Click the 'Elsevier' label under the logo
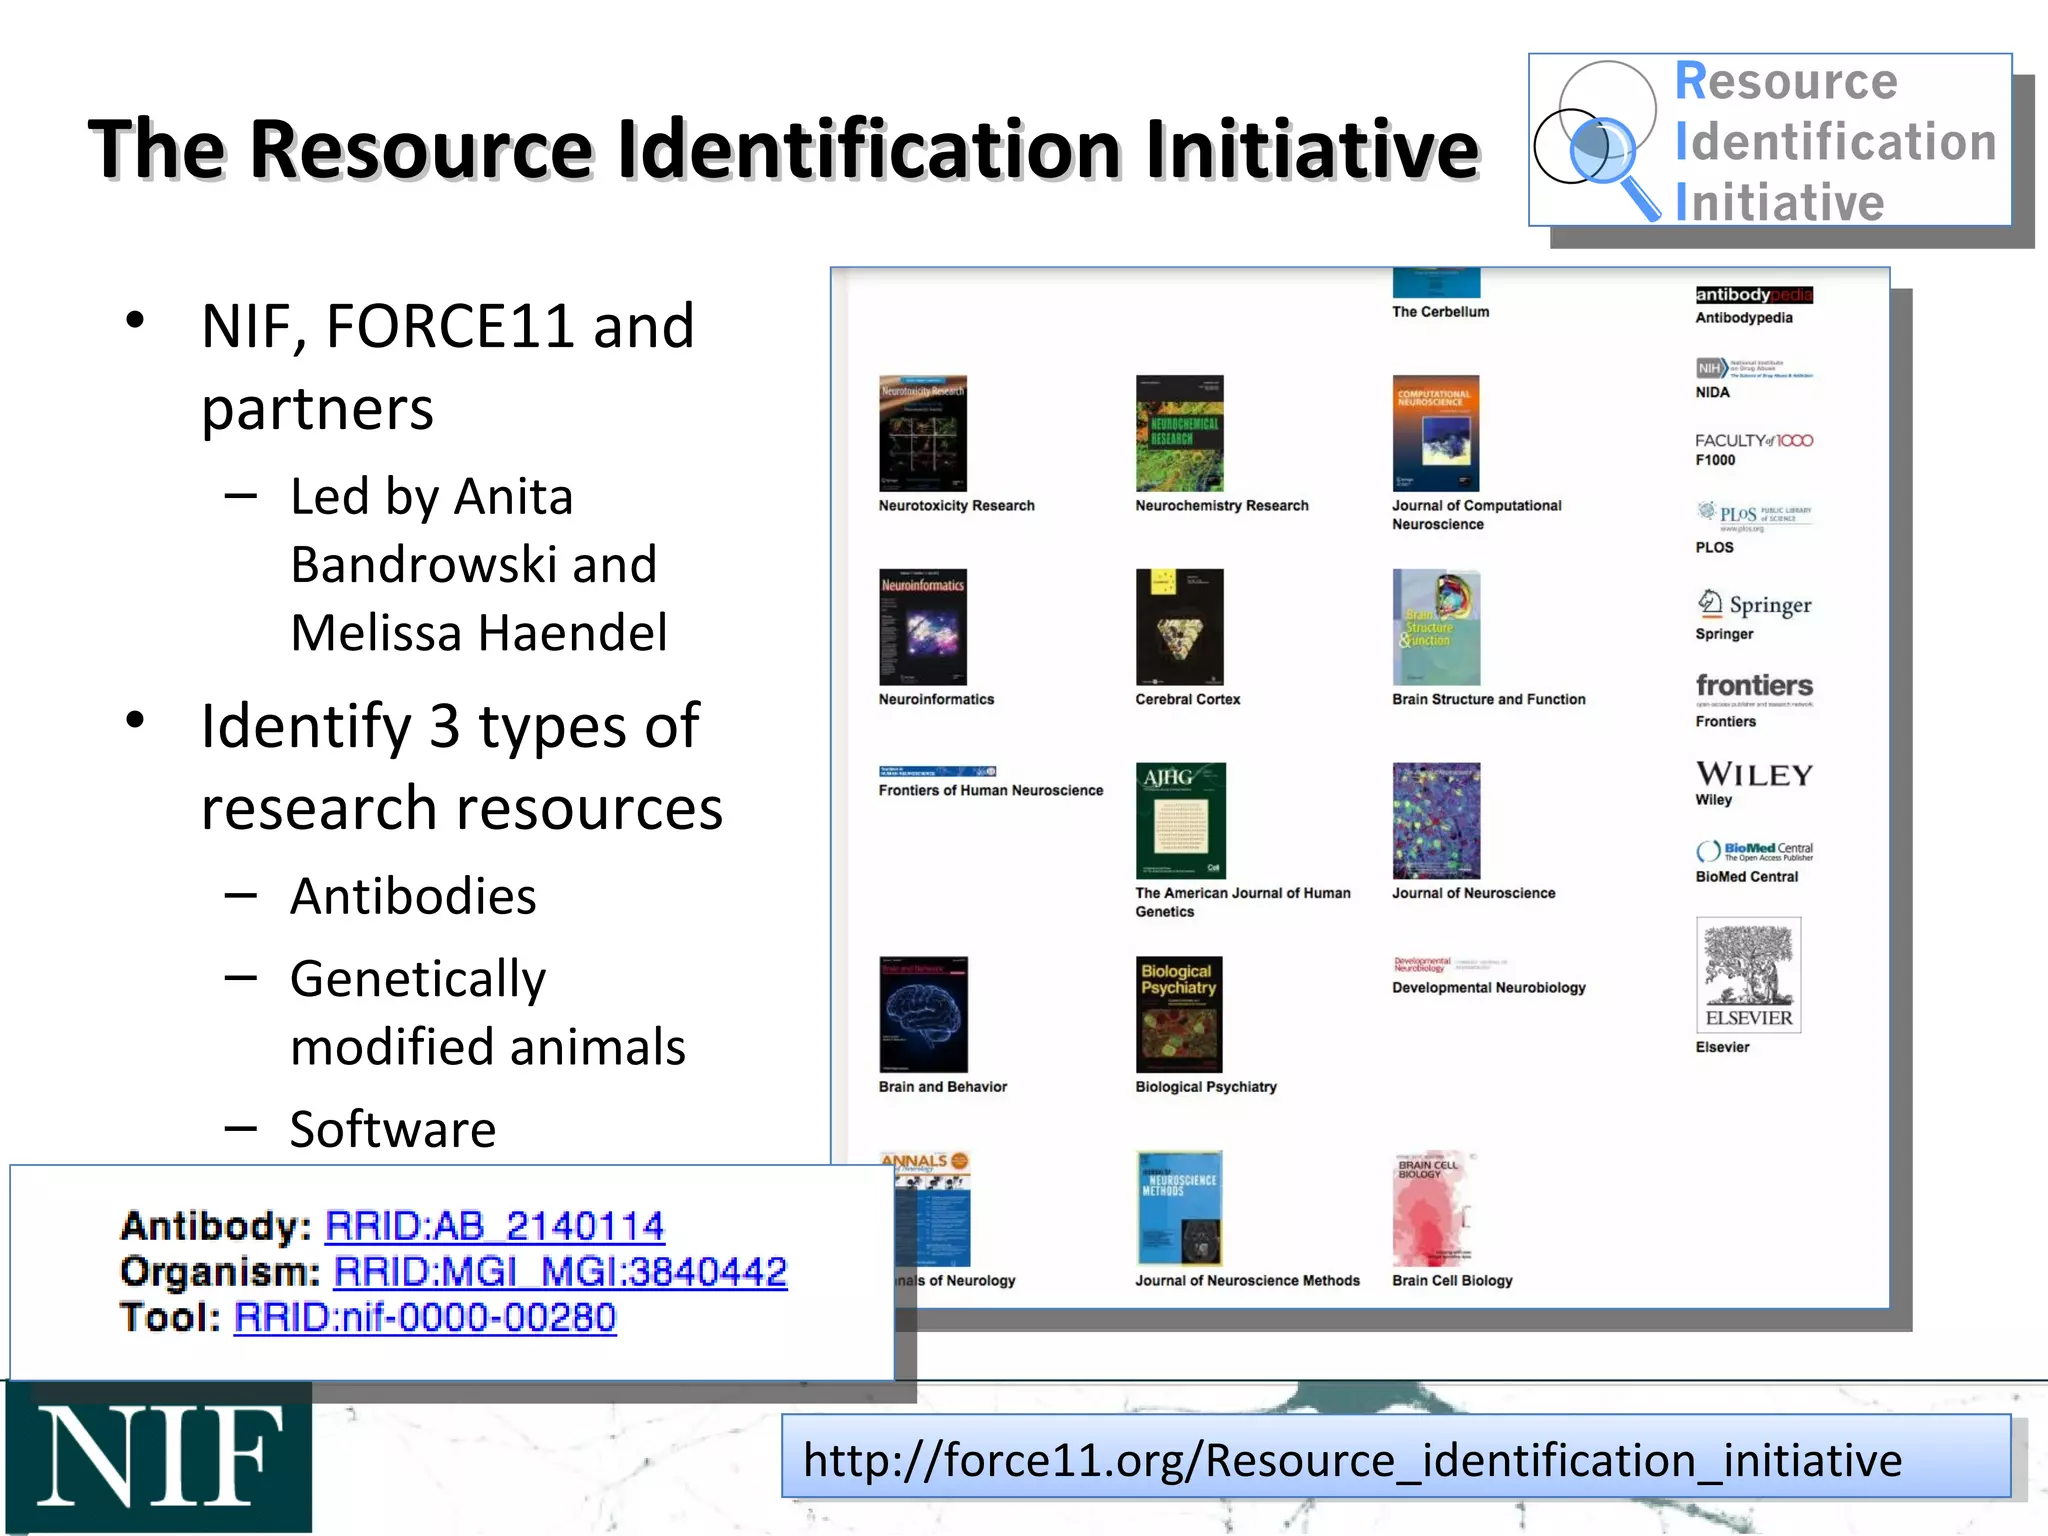Viewport: 2048px width, 1536px height. (1722, 1047)
